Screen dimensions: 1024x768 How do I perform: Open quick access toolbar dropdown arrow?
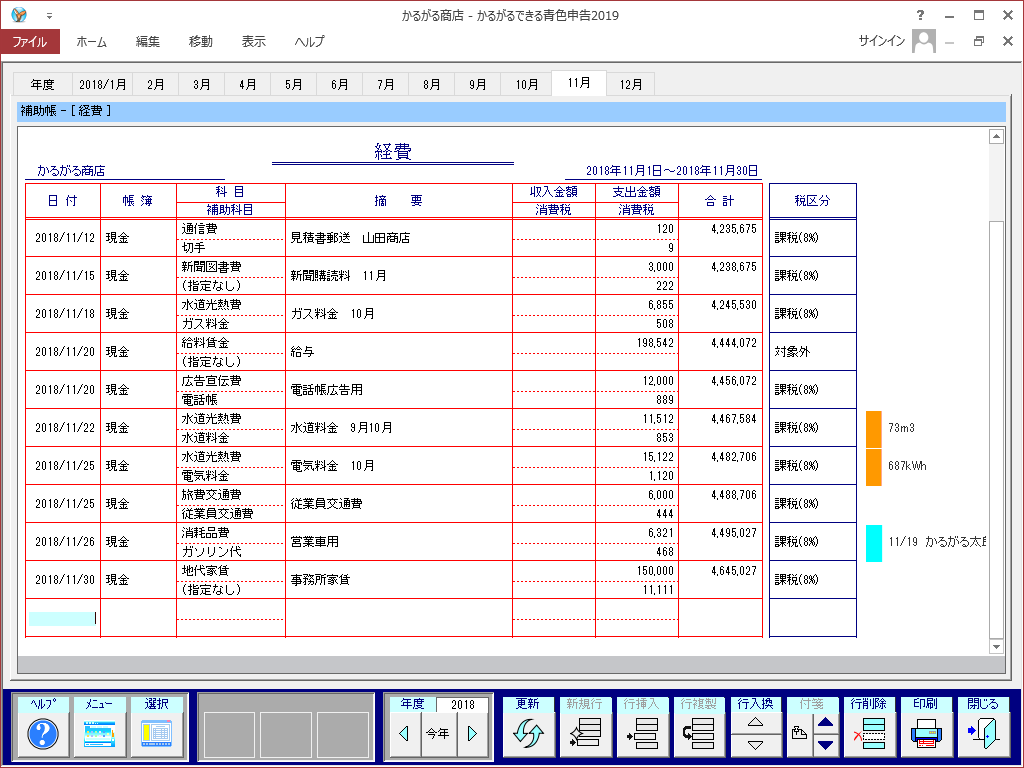tap(50, 15)
